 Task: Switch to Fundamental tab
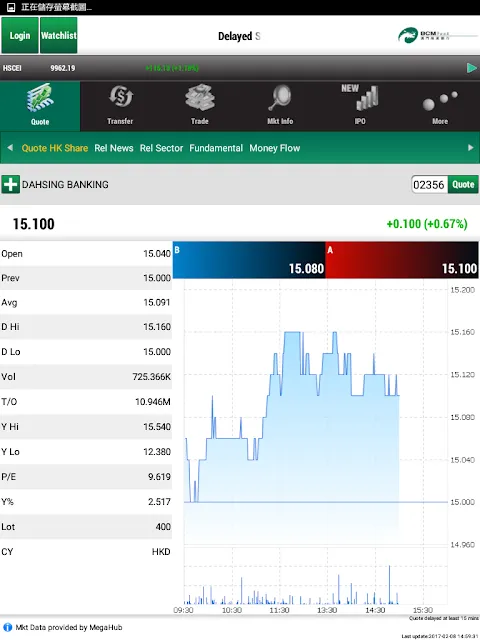pyautogui.click(x=216, y=148)
